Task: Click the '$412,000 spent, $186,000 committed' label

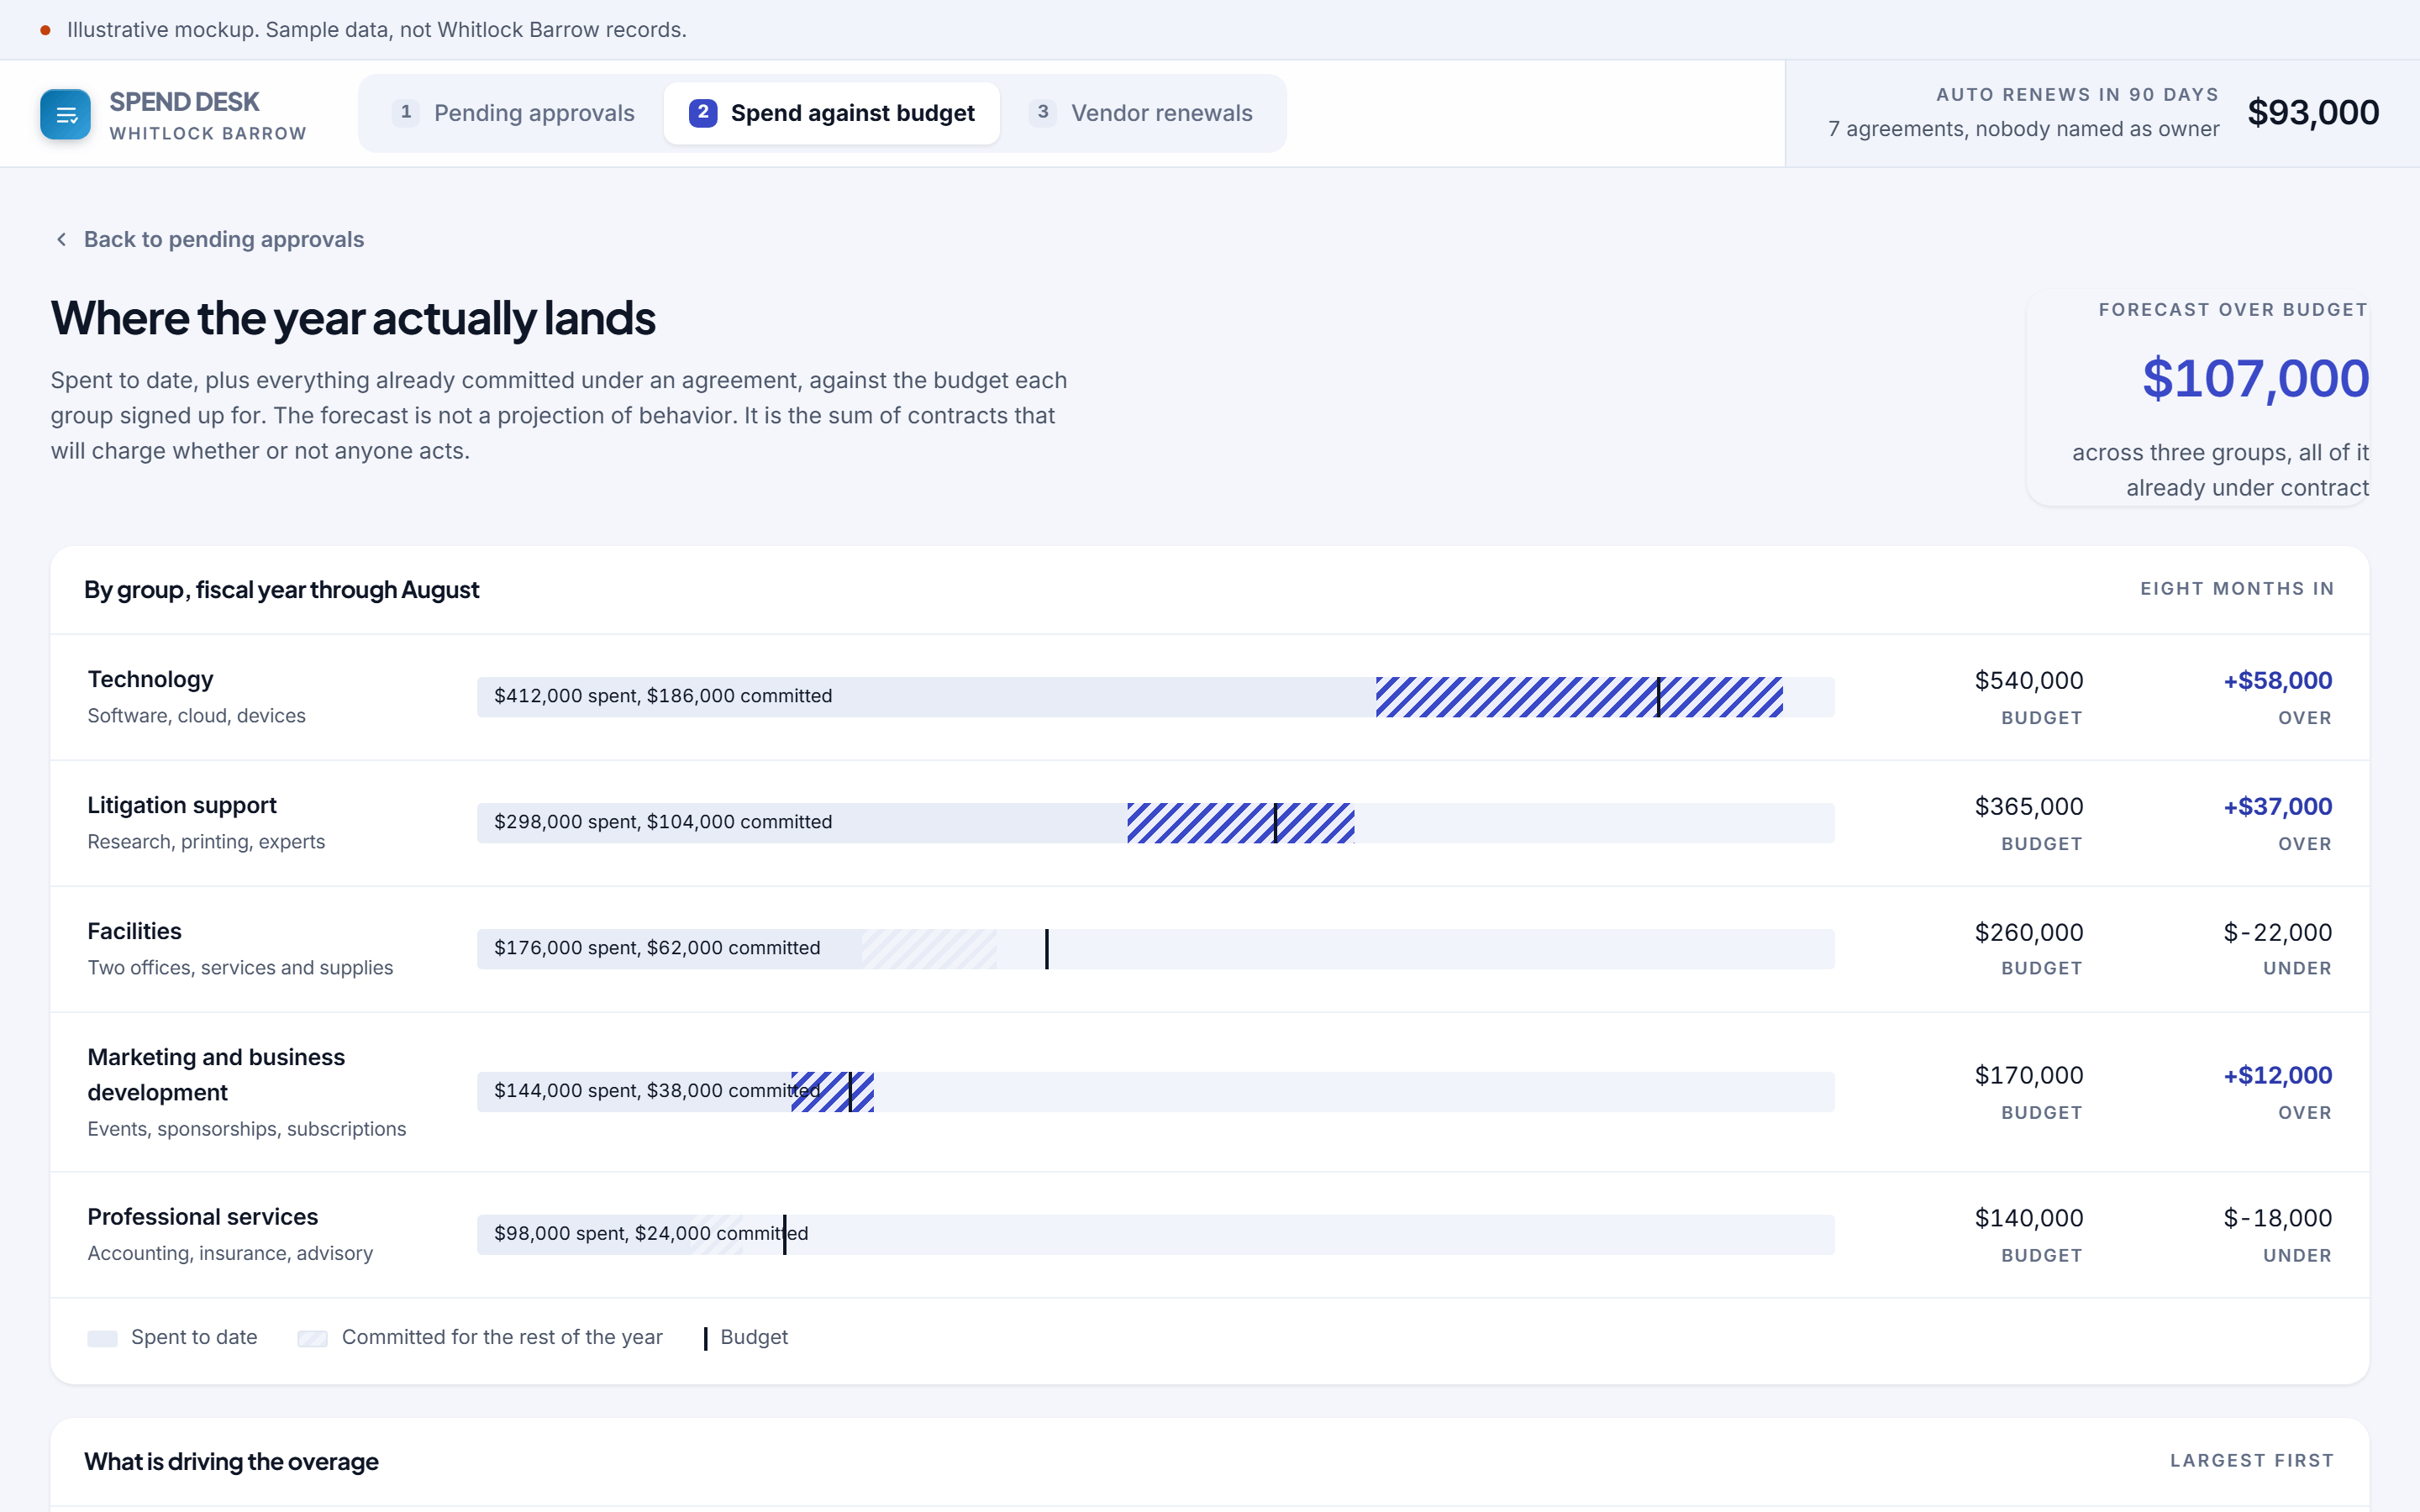Action: click(x=663, y=696)
